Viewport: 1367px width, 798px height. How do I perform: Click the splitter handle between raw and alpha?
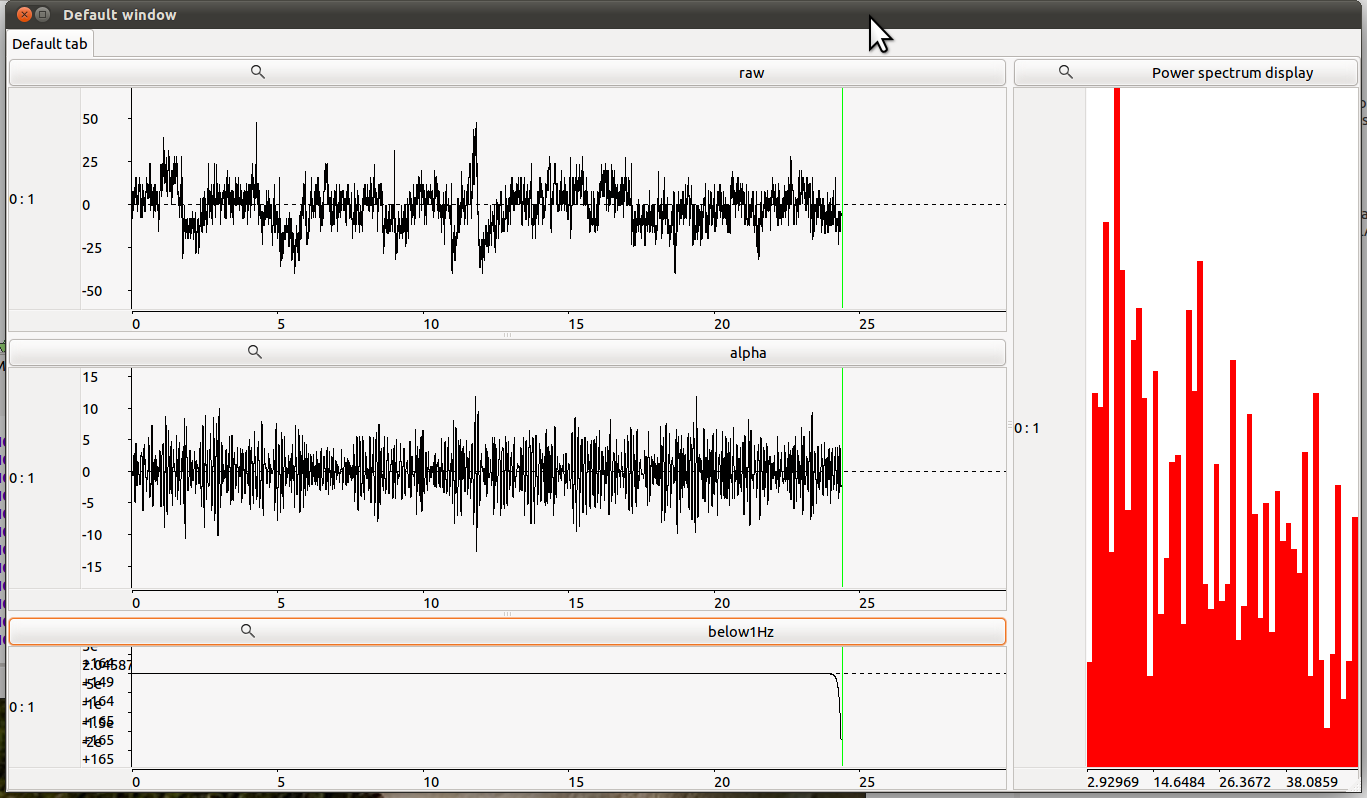click(507, 335)
